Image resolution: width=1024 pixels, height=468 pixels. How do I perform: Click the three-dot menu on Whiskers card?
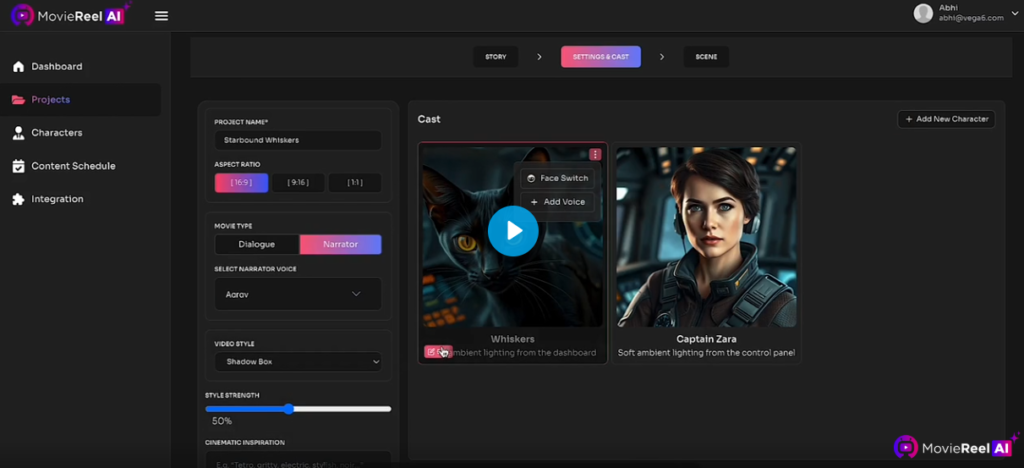(x=595, y=154)
